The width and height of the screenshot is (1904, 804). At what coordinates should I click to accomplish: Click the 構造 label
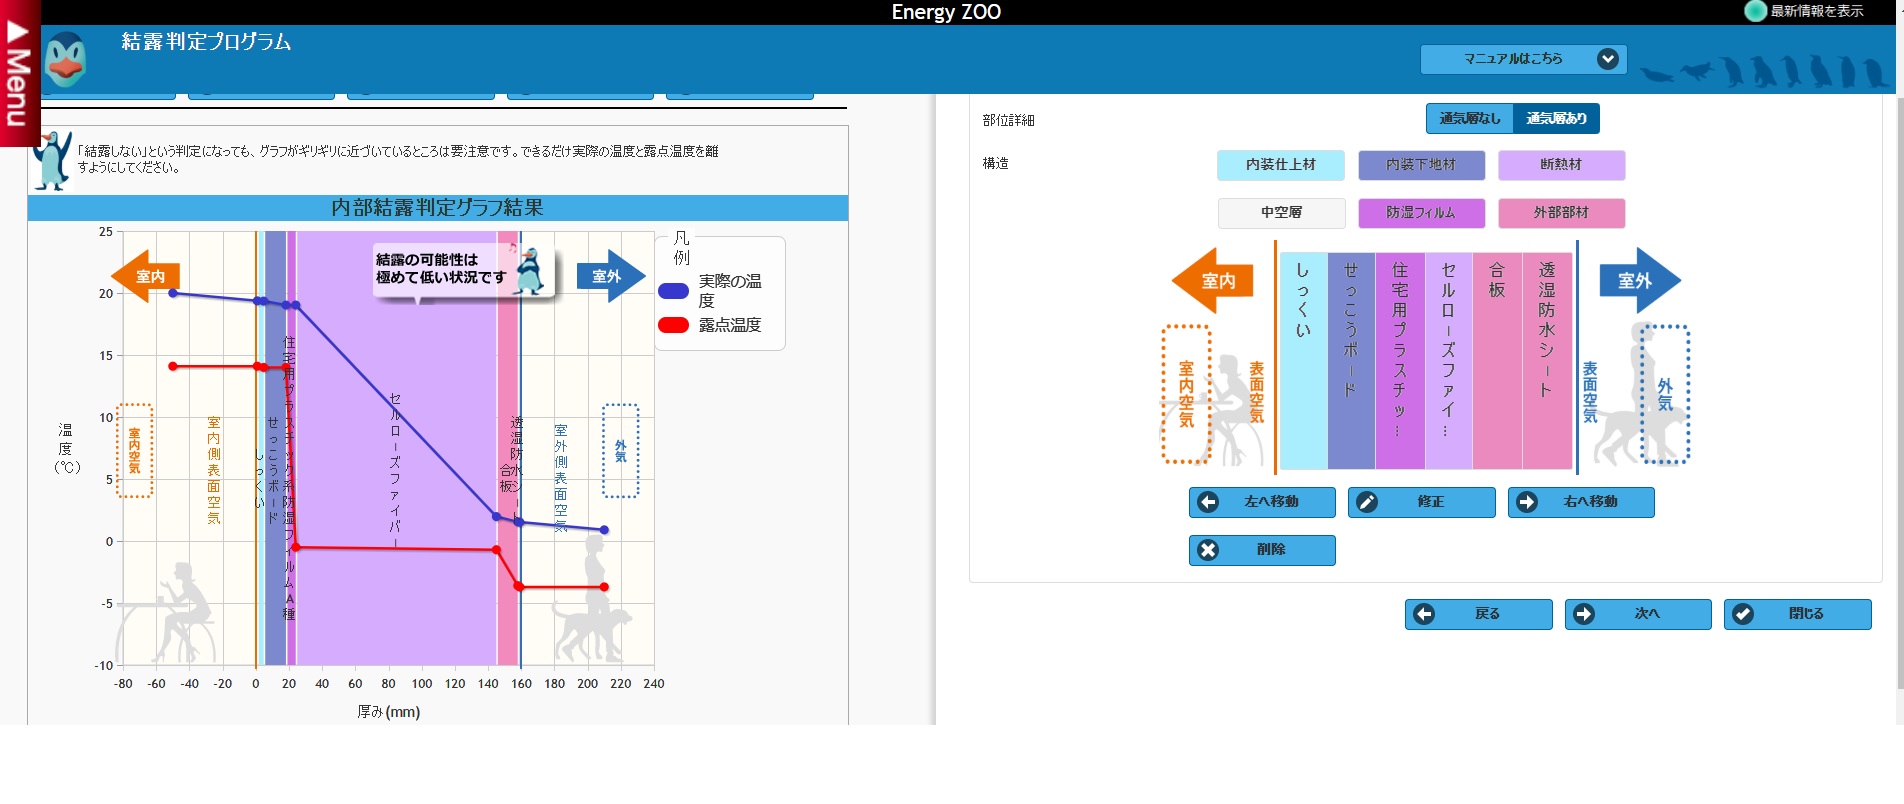(x=995, y=163)
